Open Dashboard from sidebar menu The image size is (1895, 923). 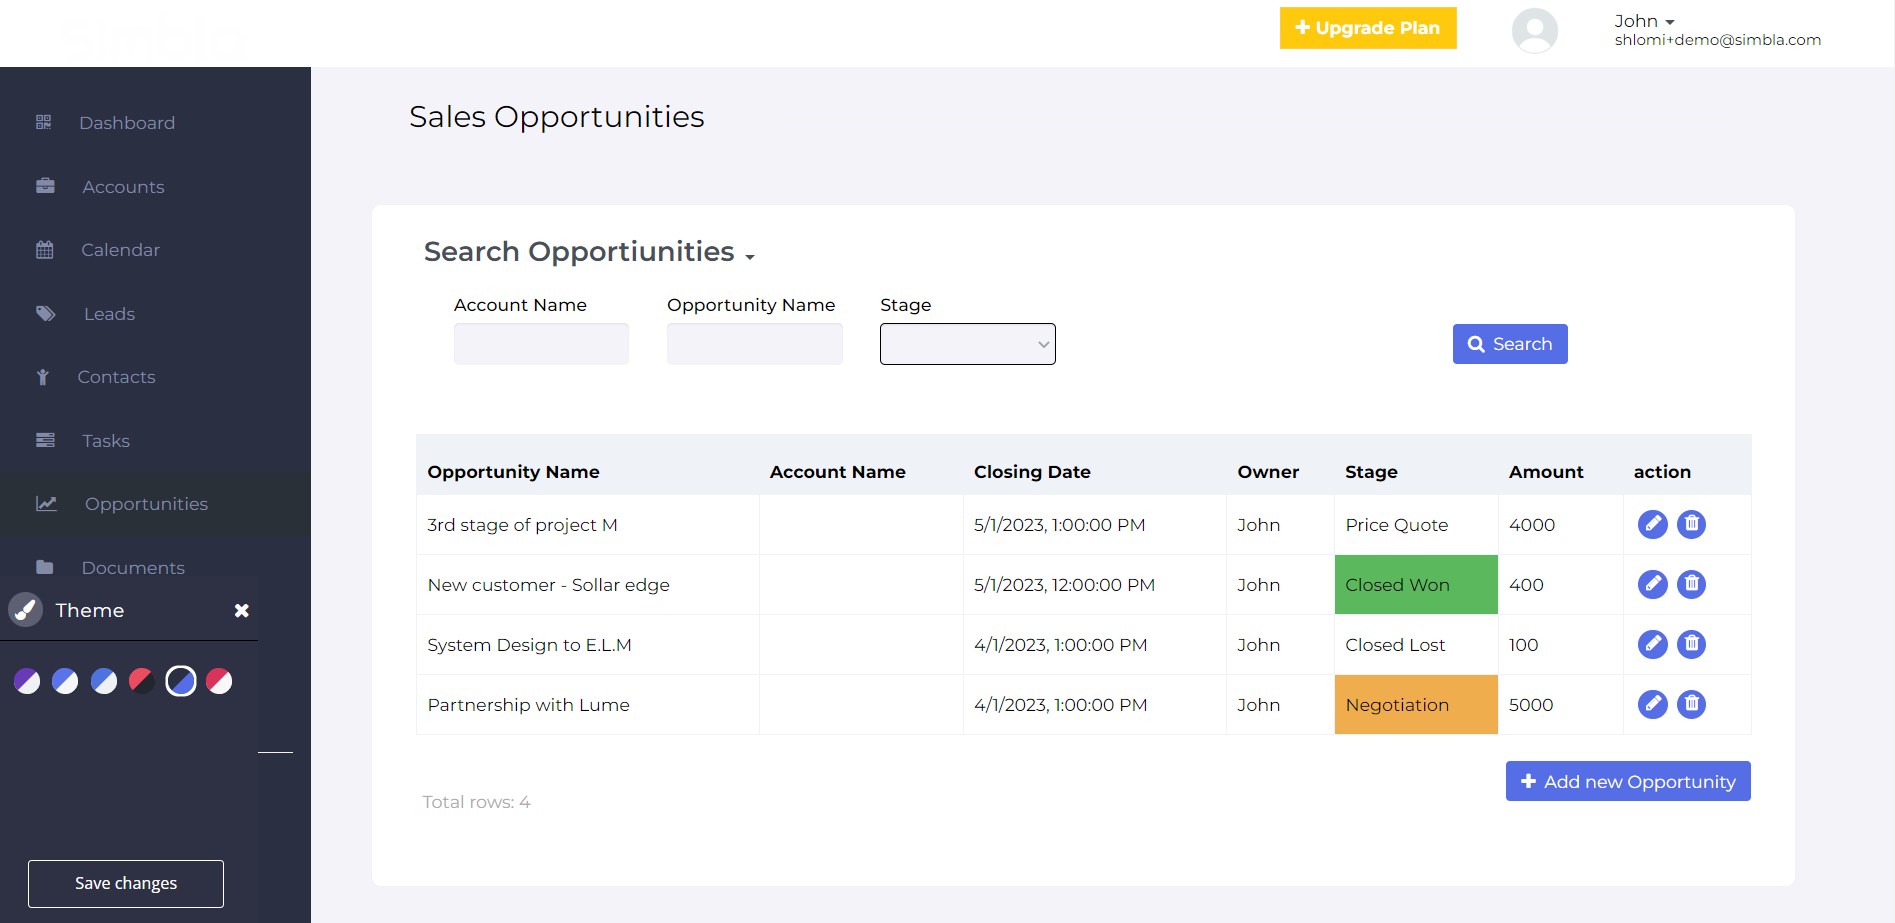tap(127, 123)
